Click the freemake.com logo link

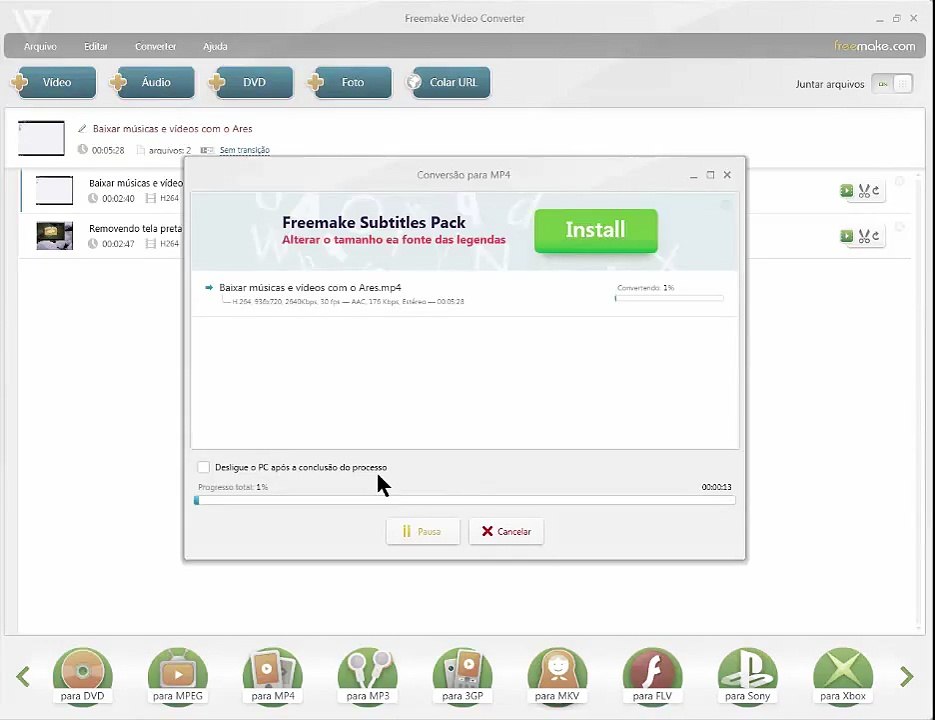coord(874,46)
